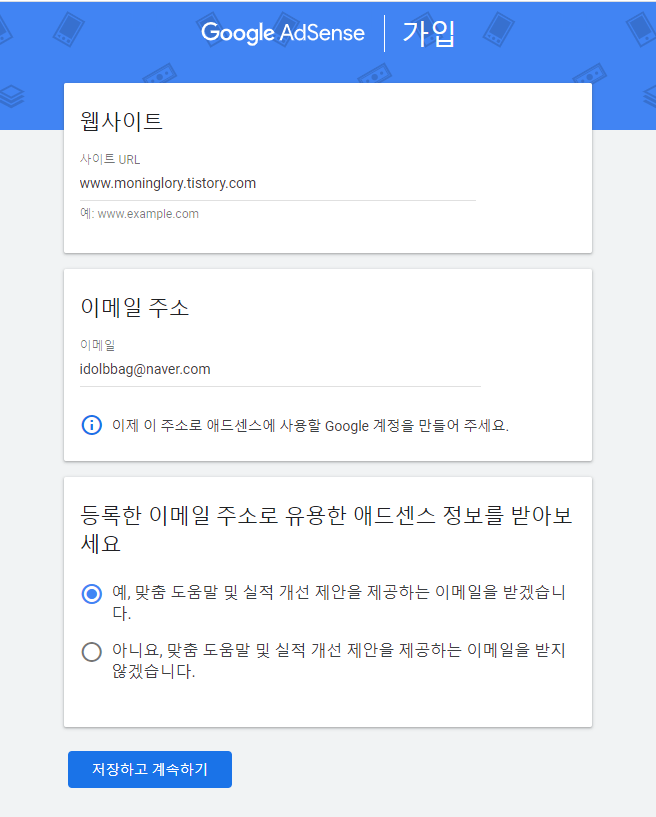The width and height of the screenshot is (656, 817).
Task: Click the '저장하고 계속하기' button
Action: (x=150, y=769)
